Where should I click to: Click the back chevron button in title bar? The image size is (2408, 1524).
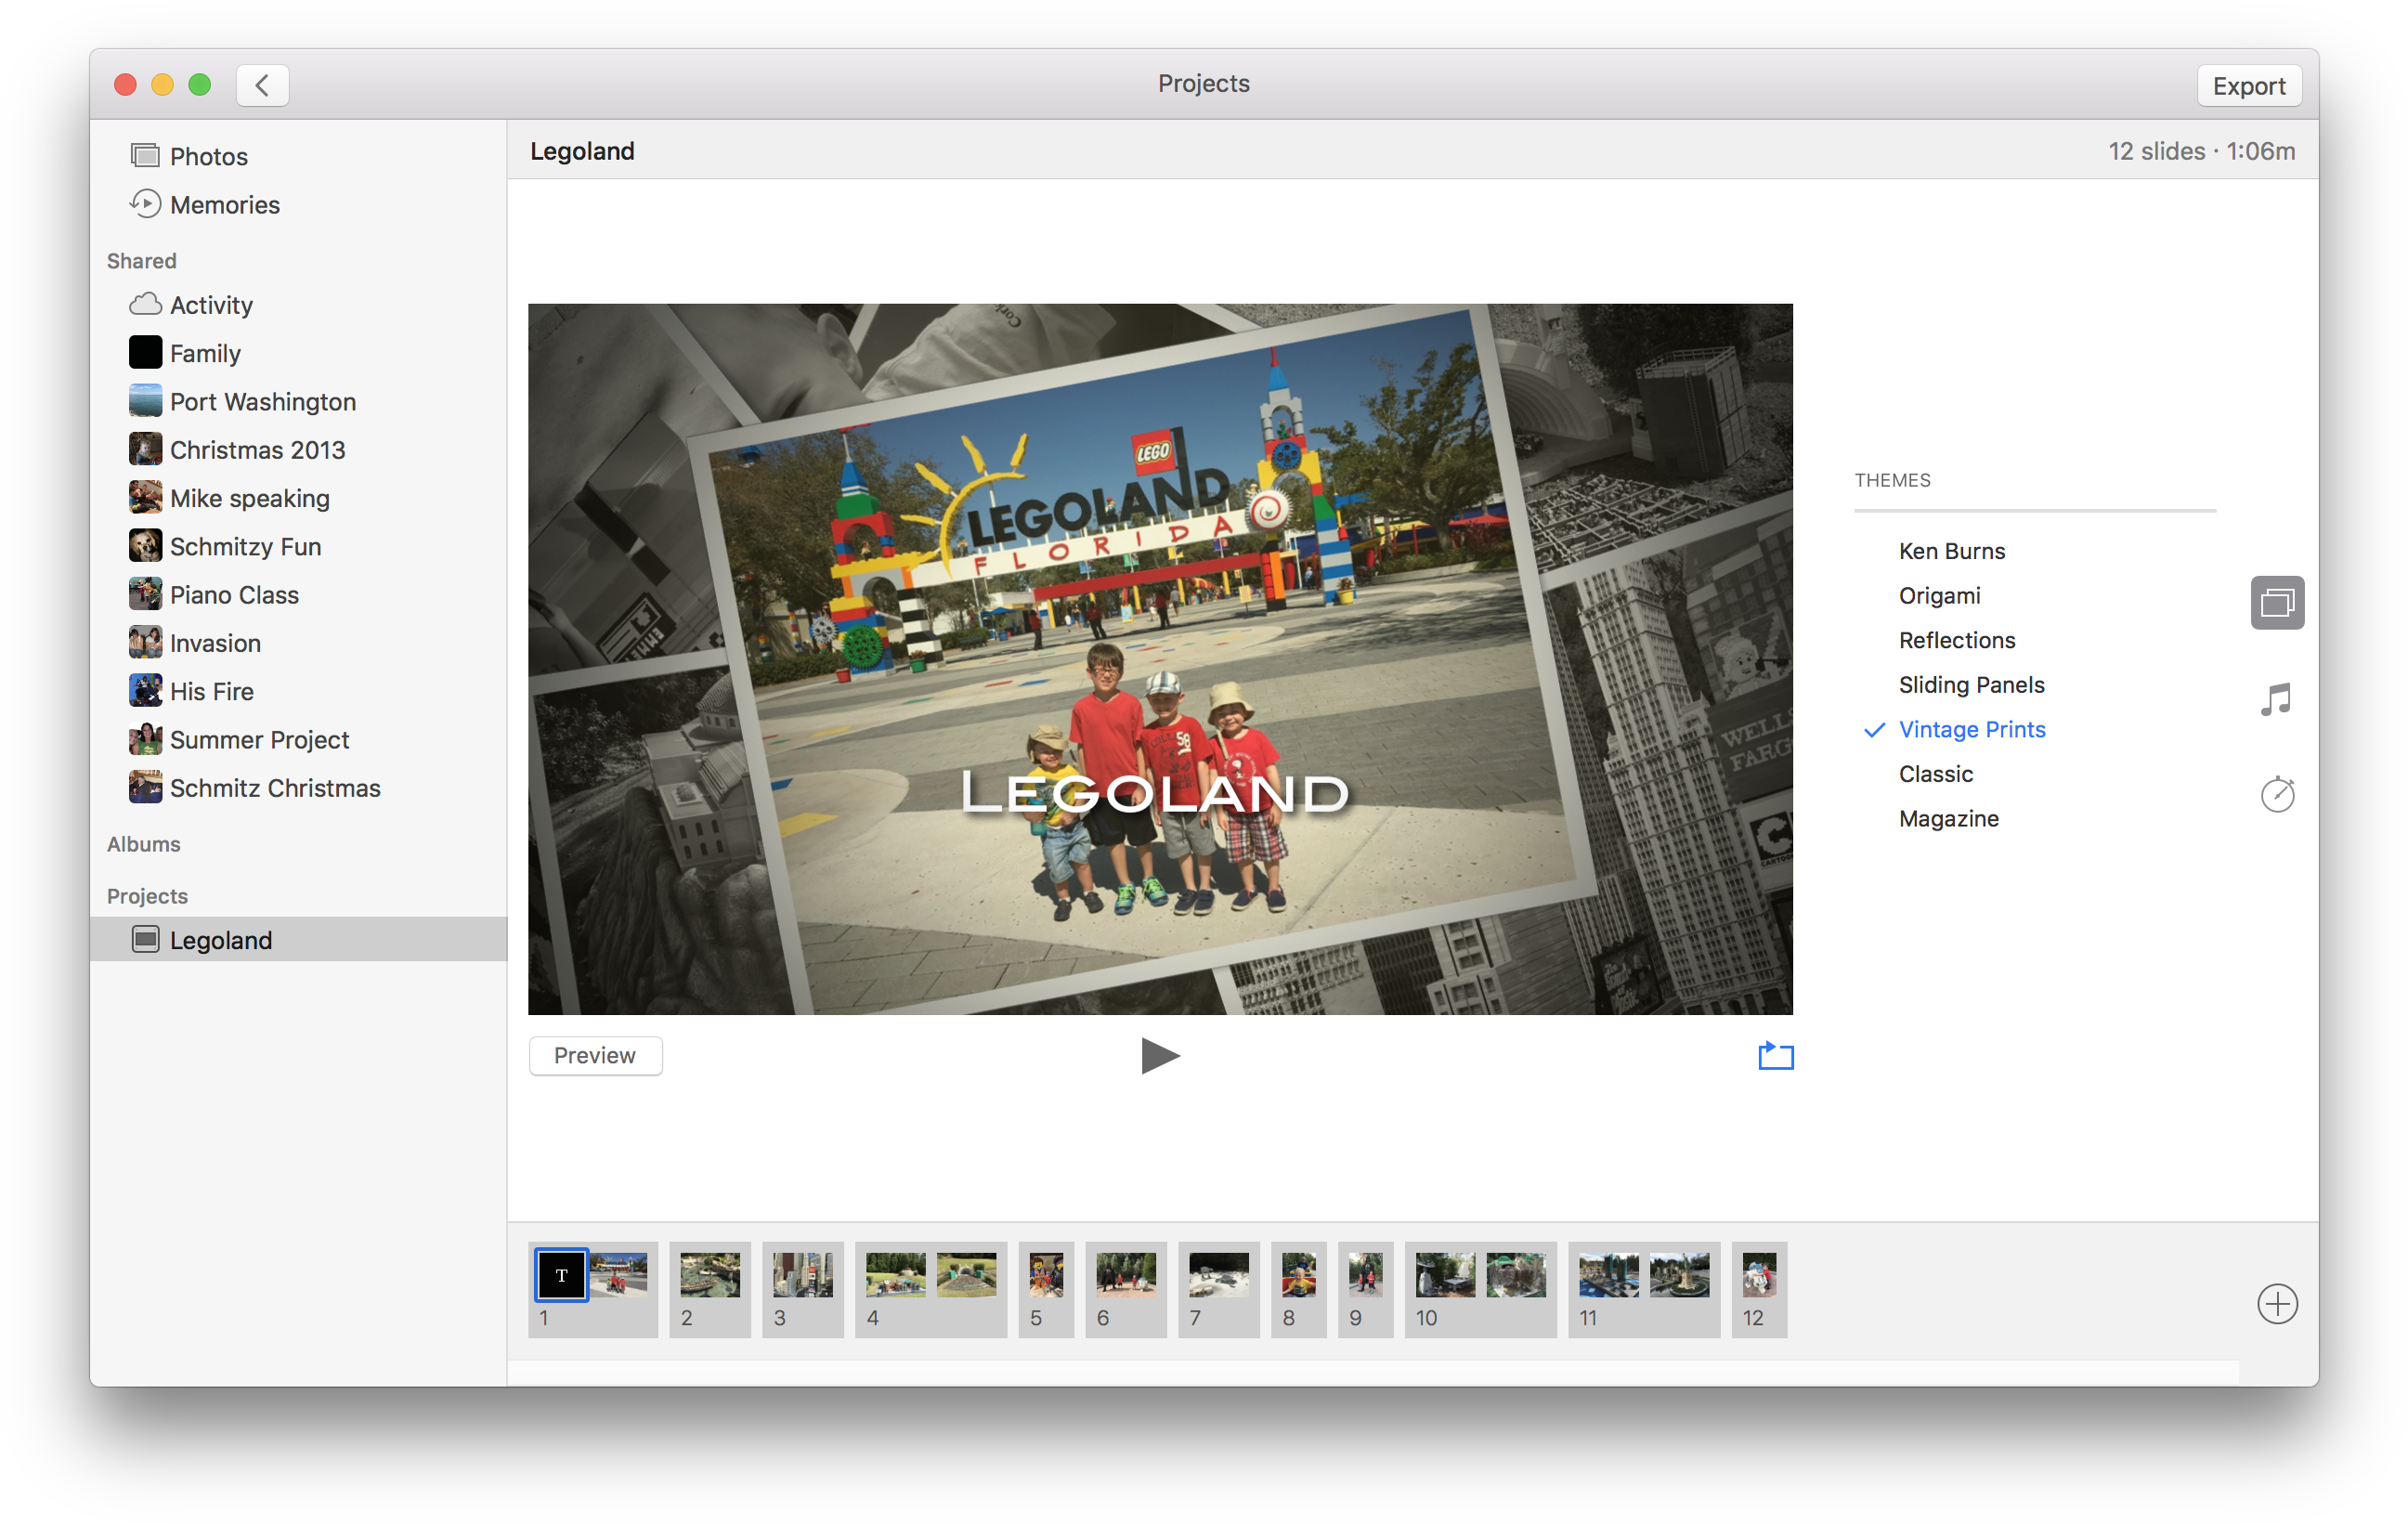(262, 85)
